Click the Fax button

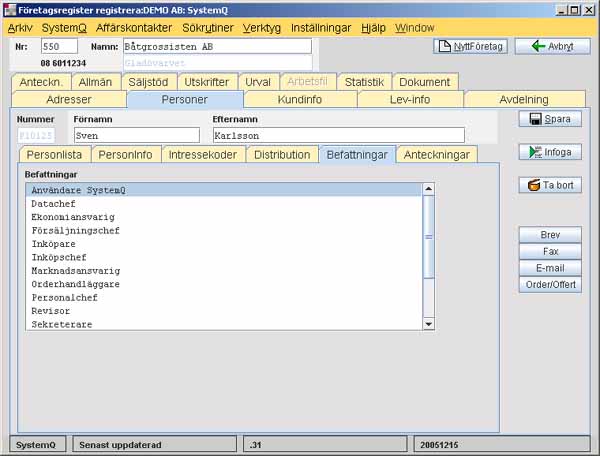pos(550,251)
